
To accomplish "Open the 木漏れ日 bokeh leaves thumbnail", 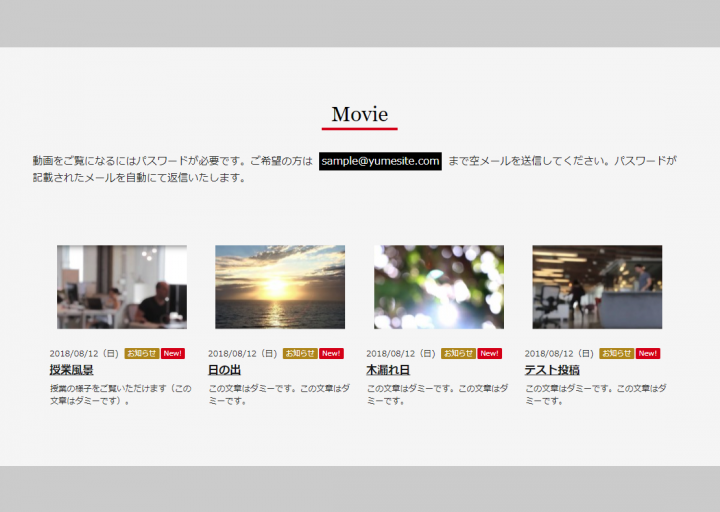I will pyautogui.click(x=439, y=287).
